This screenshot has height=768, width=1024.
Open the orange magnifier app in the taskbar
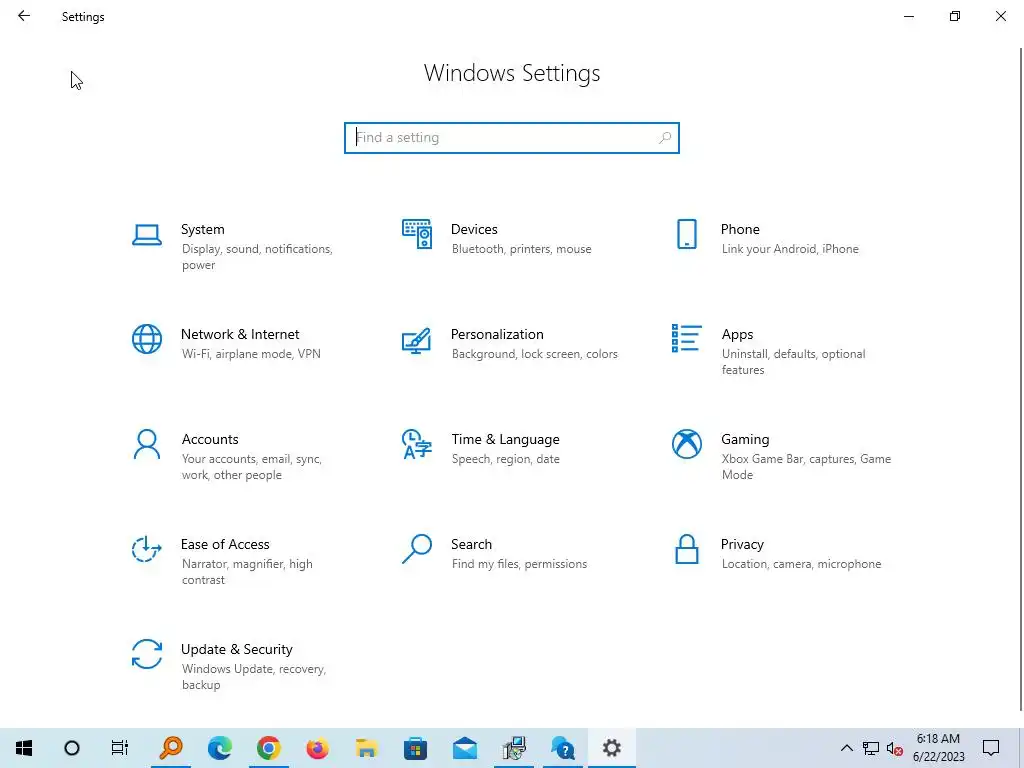[171, 748]
